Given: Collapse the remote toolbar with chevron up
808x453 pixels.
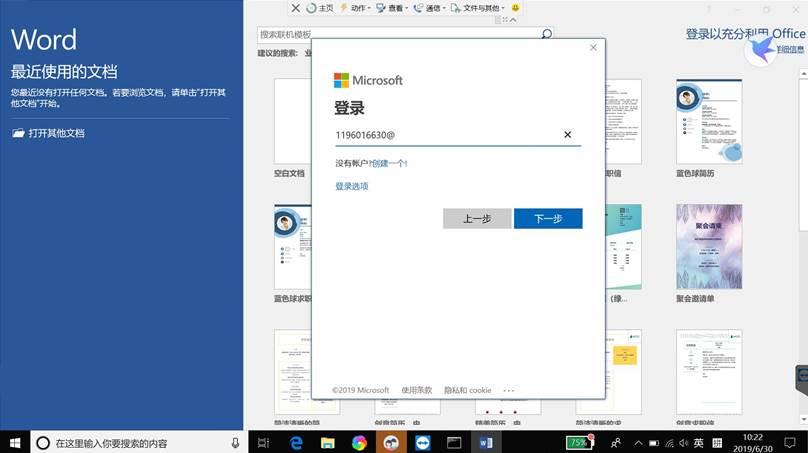Looking at the screenshot, I should point(513,20).
